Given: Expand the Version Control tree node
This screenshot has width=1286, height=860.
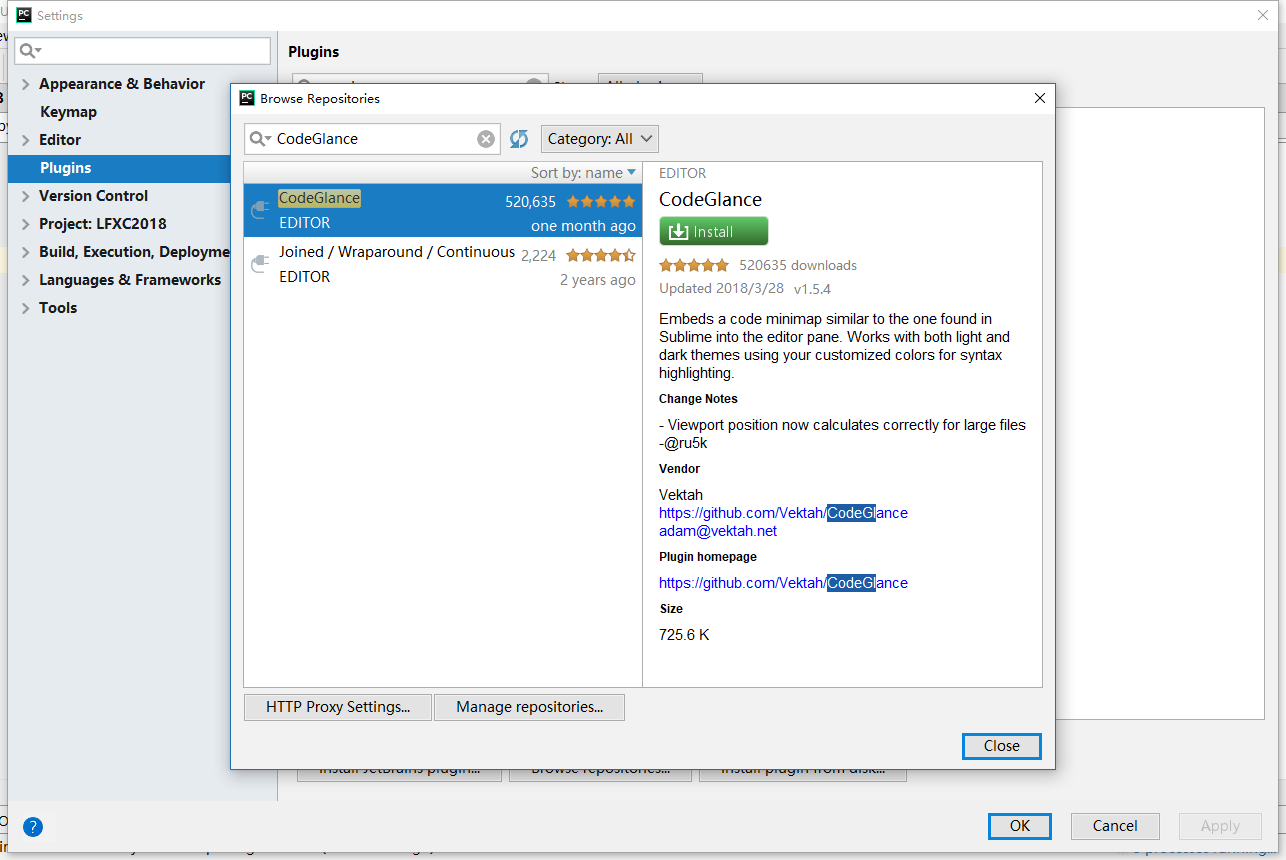Looking at the screenshot, I should pos(26,196).
